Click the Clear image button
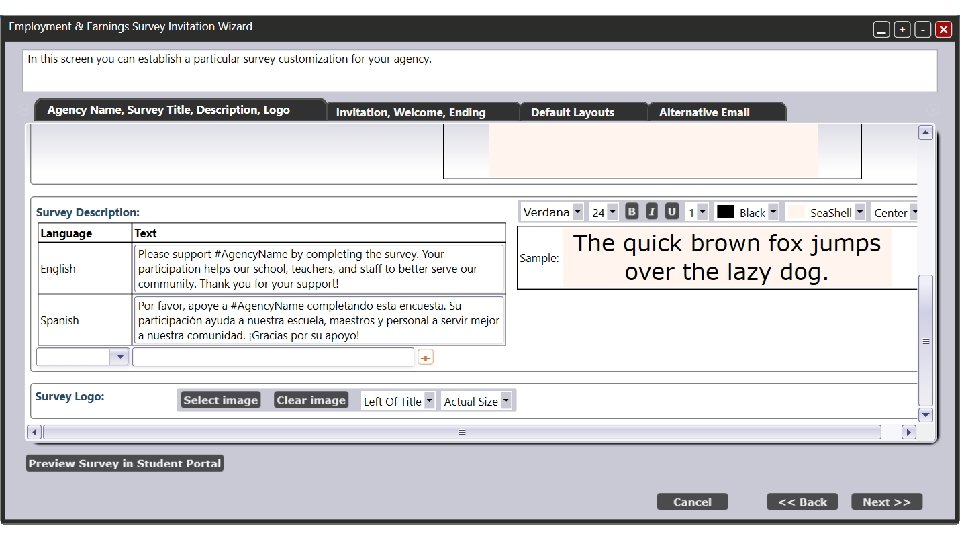Viewport: 960px width, 540px height. click(311, 400)
